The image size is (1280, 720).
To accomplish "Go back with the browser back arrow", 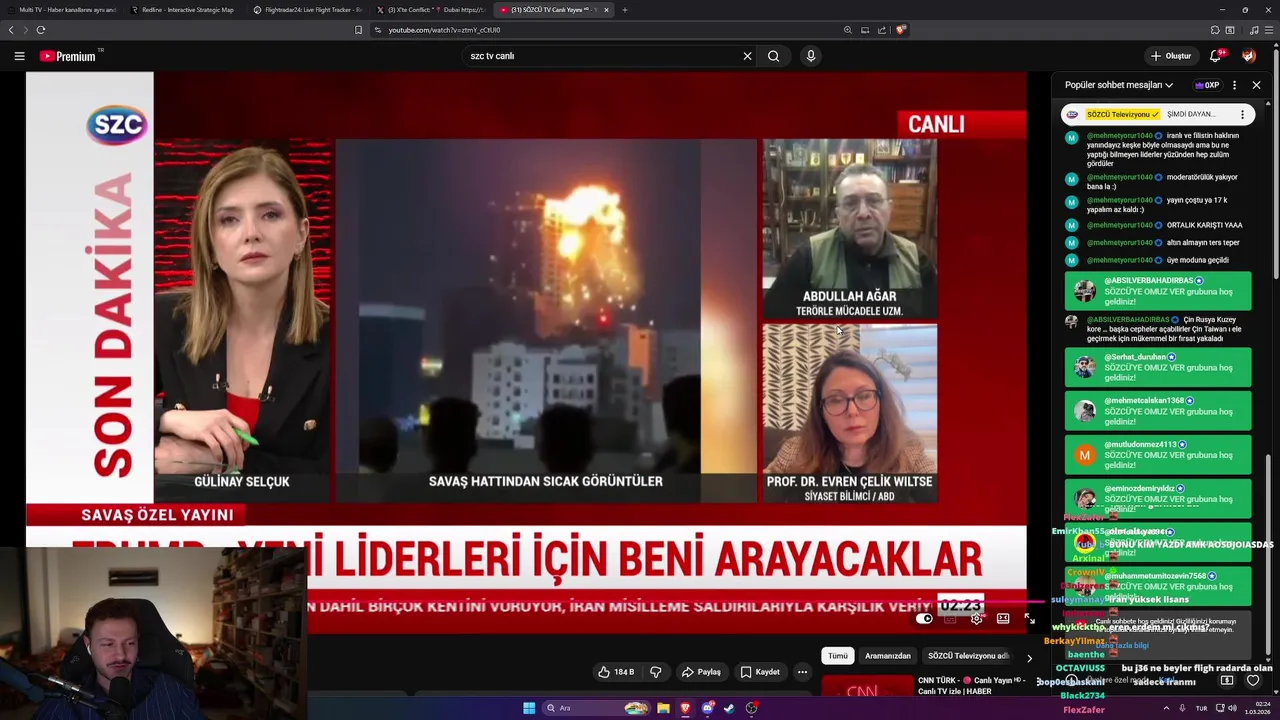I will tap(11, 30).
